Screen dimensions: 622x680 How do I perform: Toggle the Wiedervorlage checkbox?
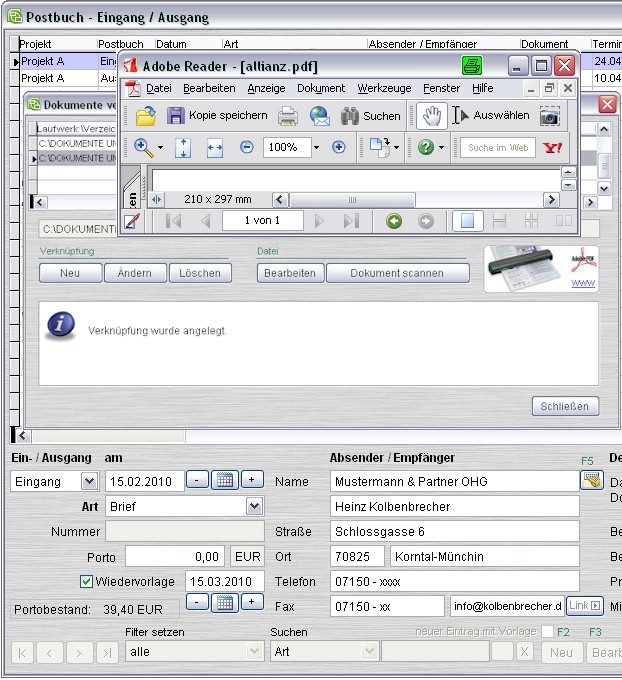86,581
